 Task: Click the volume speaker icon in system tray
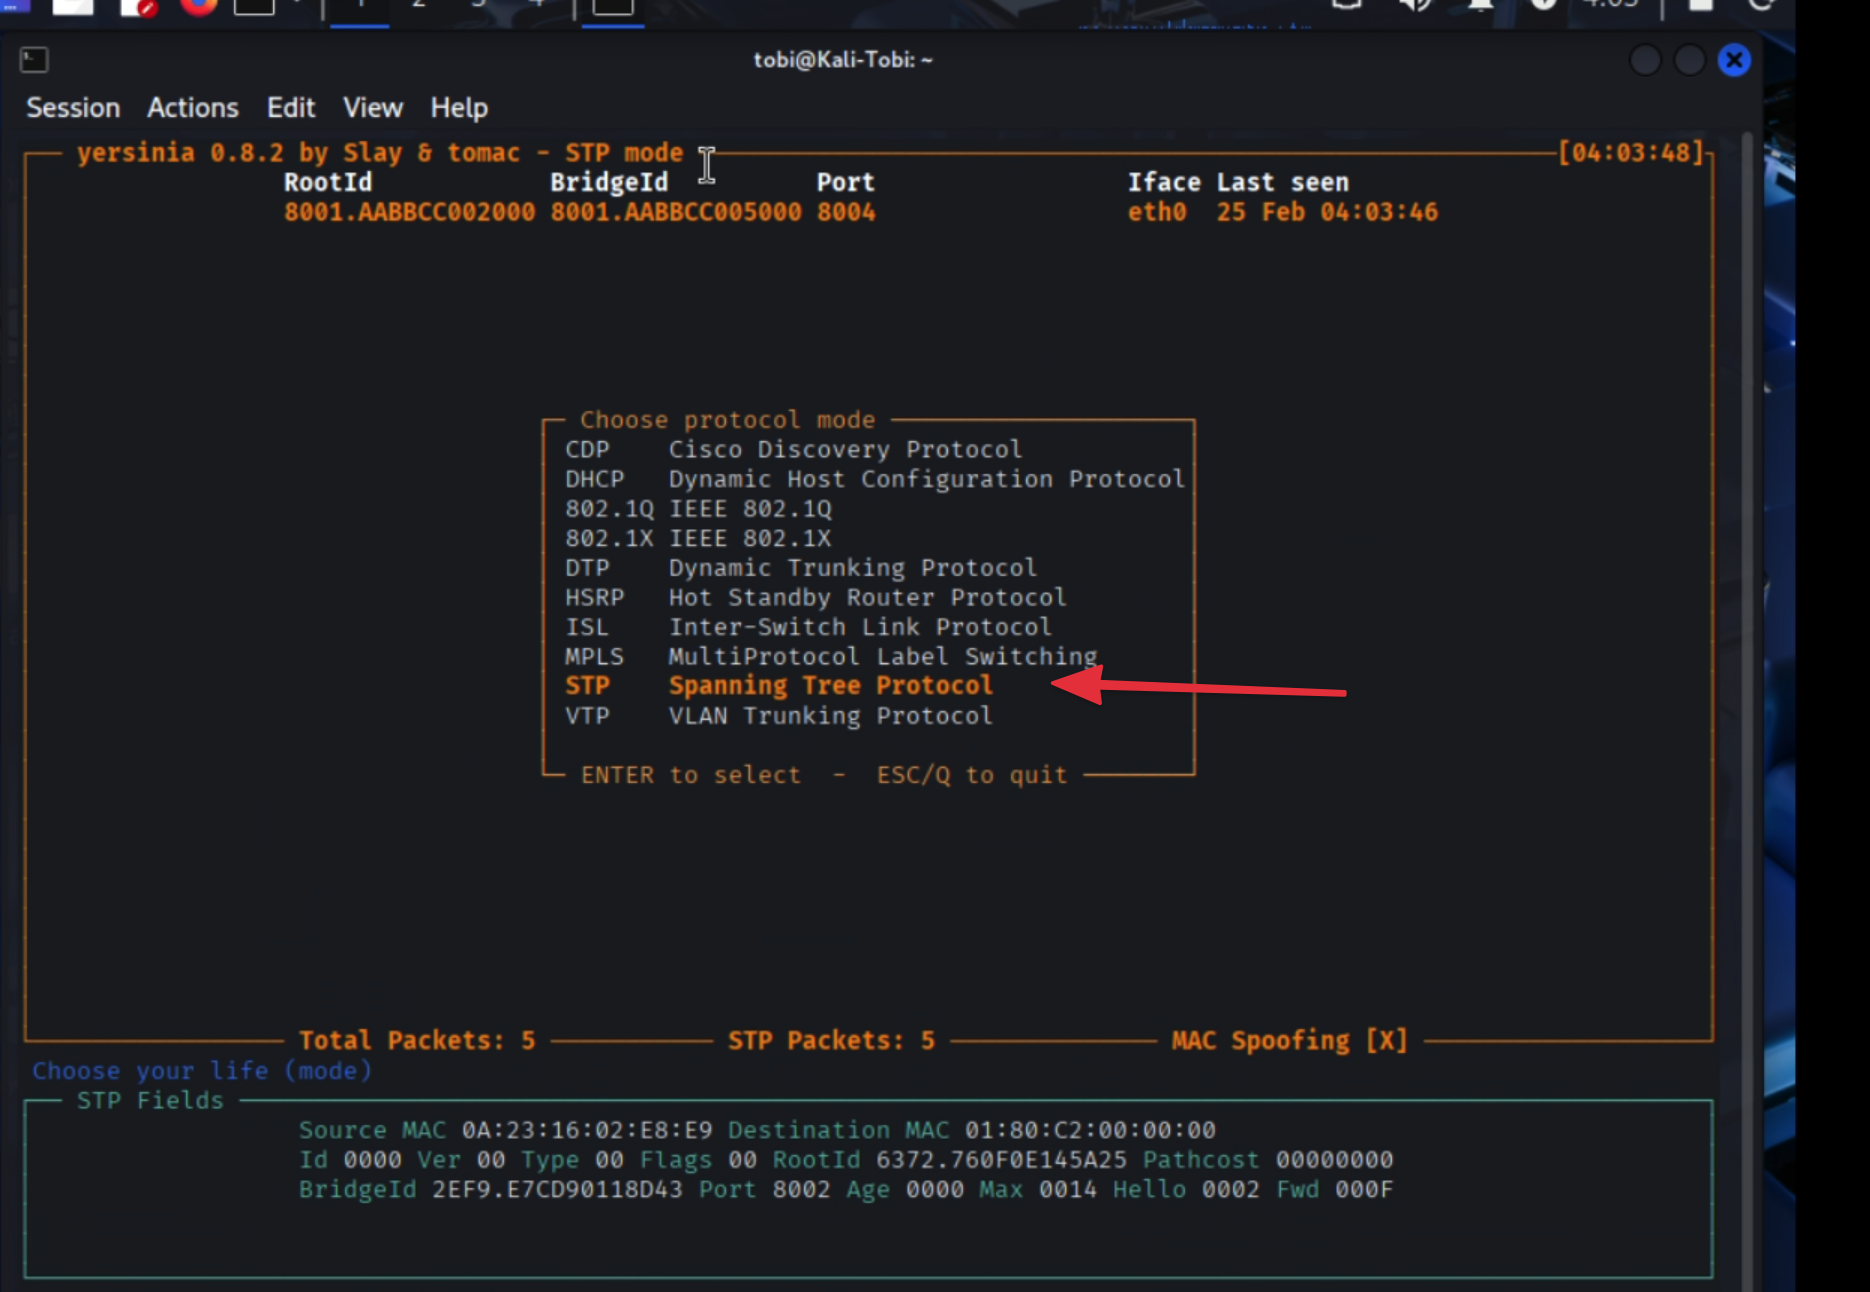click(1414, 5)
